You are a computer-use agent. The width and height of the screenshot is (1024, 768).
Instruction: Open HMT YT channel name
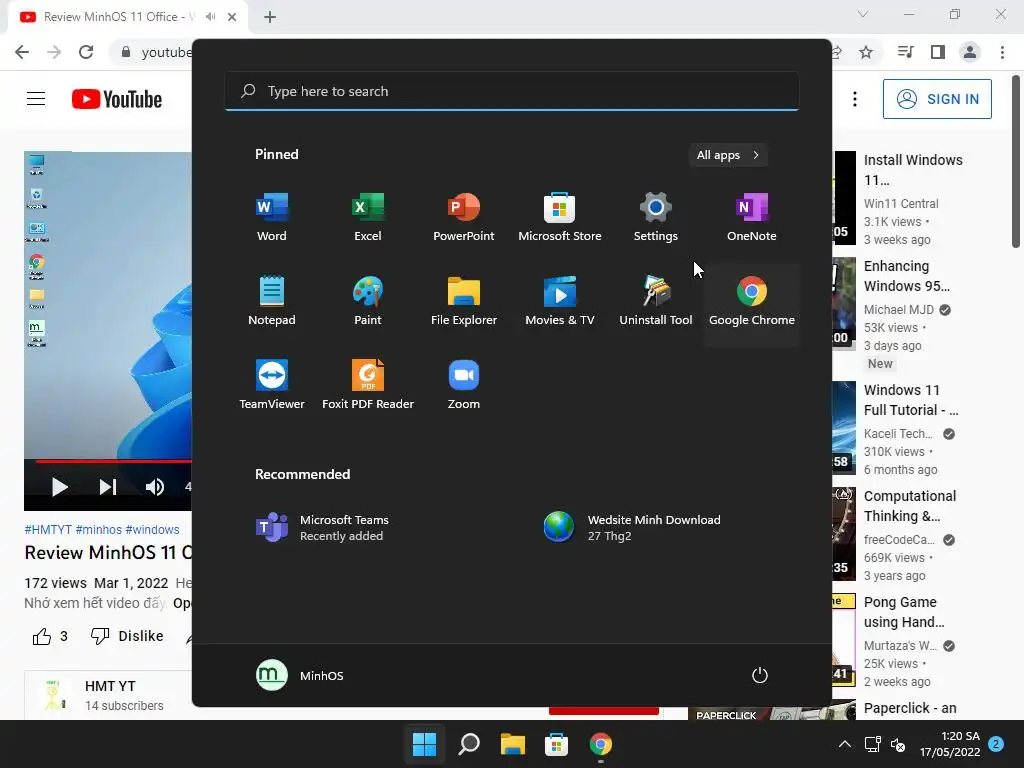tap(110, 686)
